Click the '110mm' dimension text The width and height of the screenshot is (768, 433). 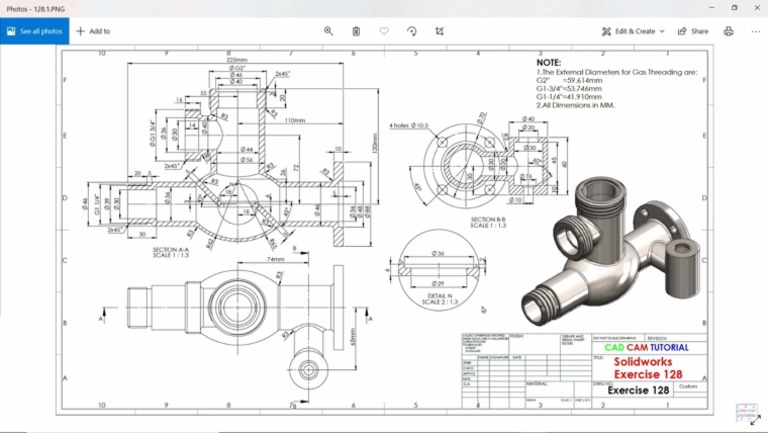click(x=294, y=120)
